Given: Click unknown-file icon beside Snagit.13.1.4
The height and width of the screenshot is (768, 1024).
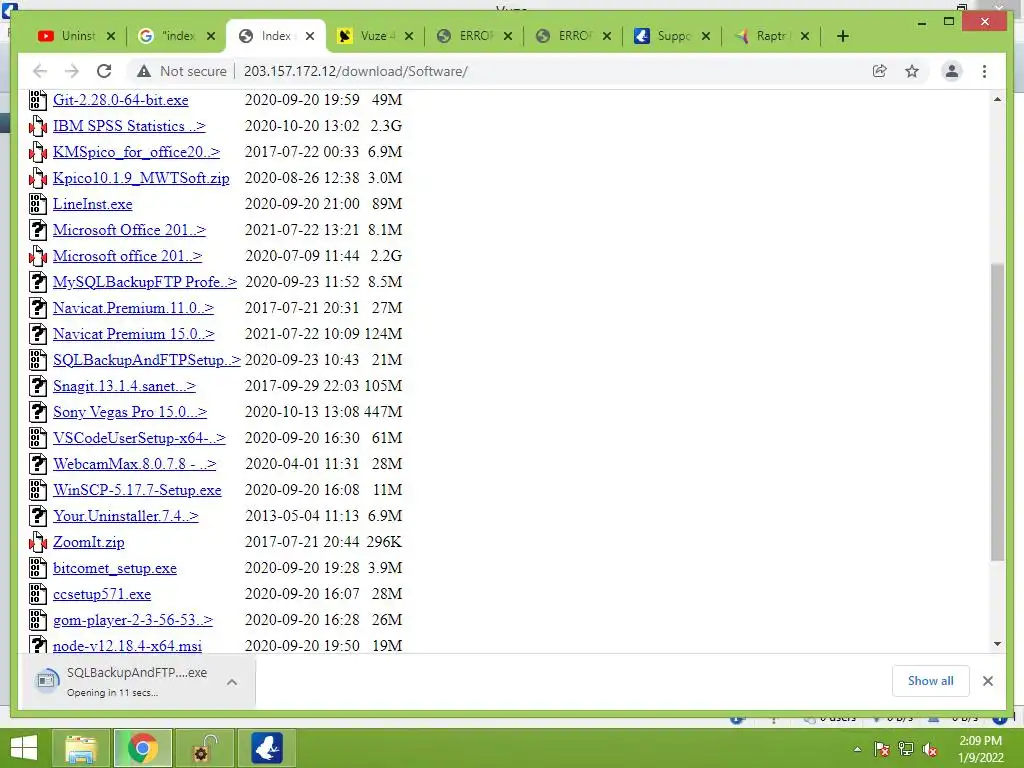Looking at the screenshot, I should tap(38, 386).
